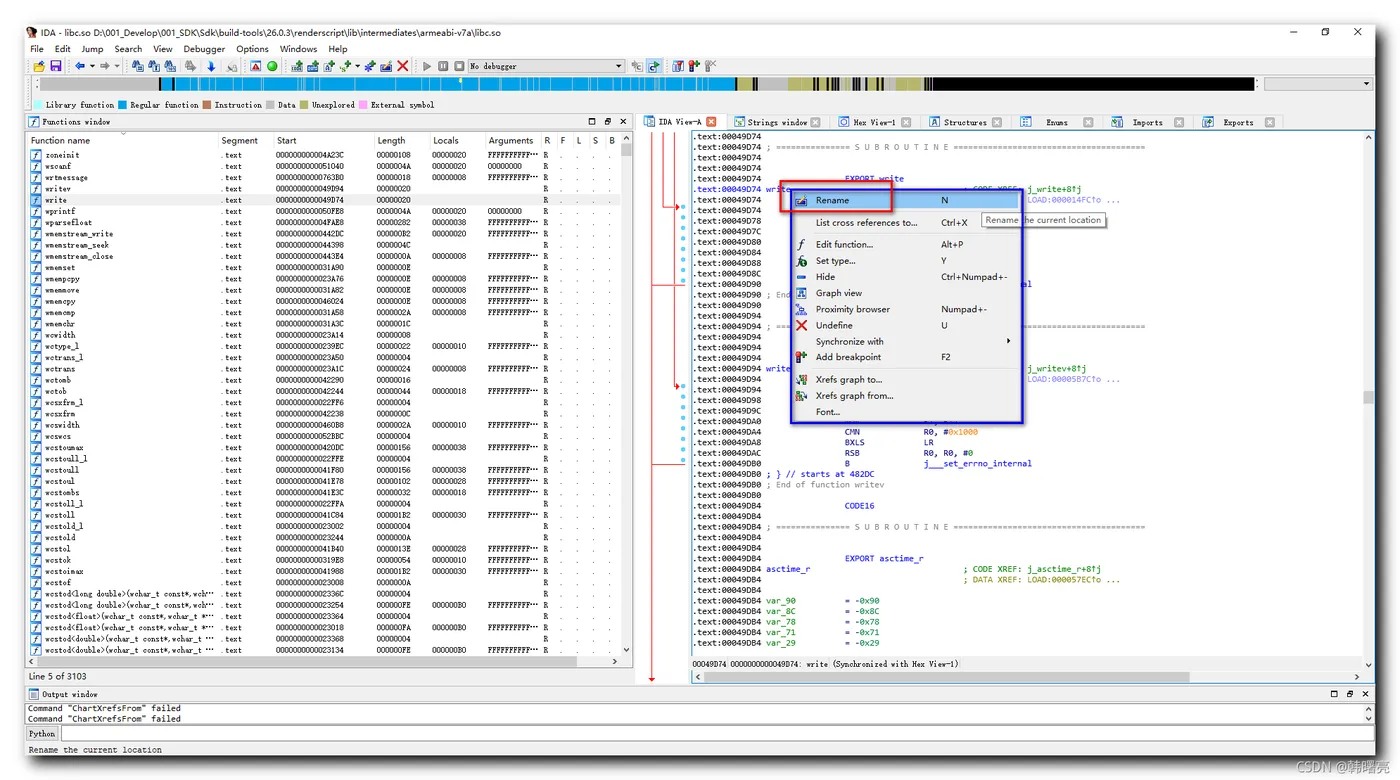The height and width of the screenshot is (780, 1400).
Task: Pause the process with the pause icon
Action: 443,66
